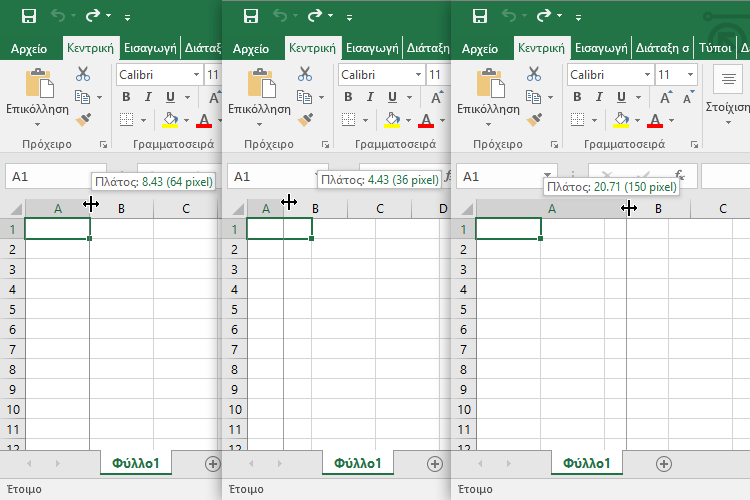Click the Redo arrow in the right Excel window

(543, 16)
